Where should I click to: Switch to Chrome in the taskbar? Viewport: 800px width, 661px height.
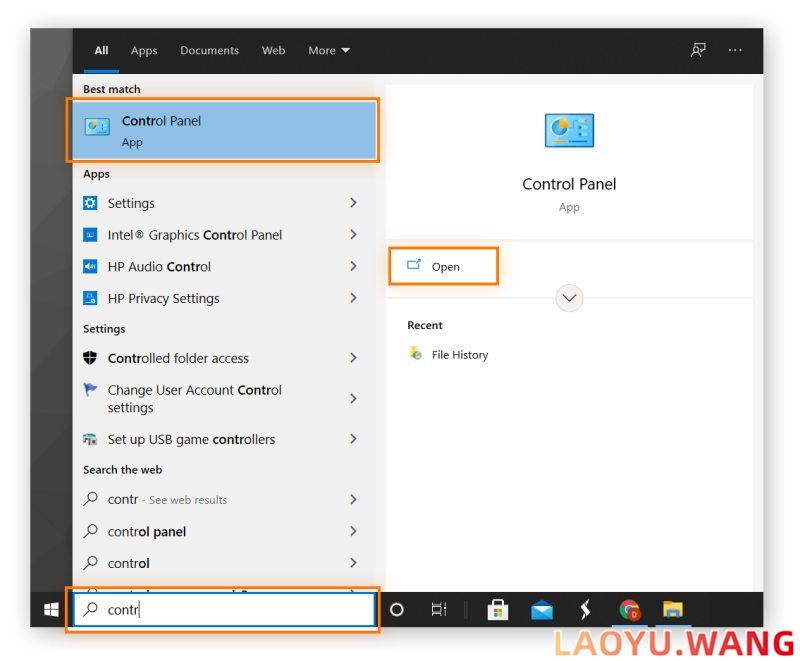[629, 609]
